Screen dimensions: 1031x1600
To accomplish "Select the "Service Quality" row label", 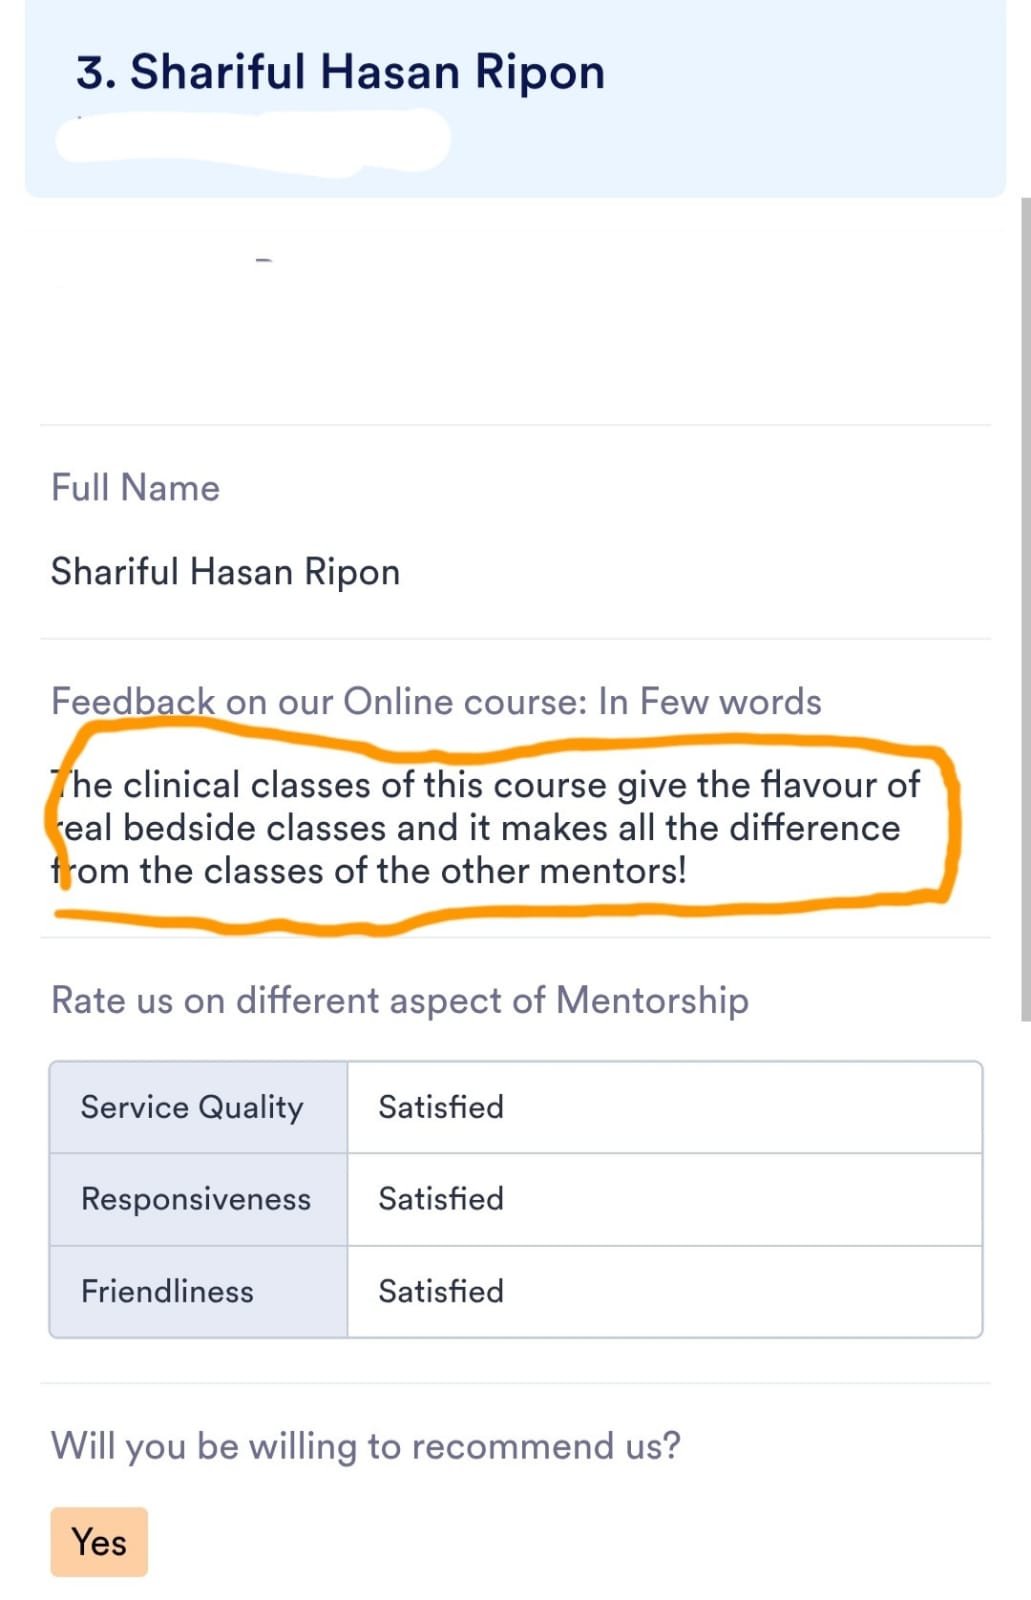I will point(192,1107).
